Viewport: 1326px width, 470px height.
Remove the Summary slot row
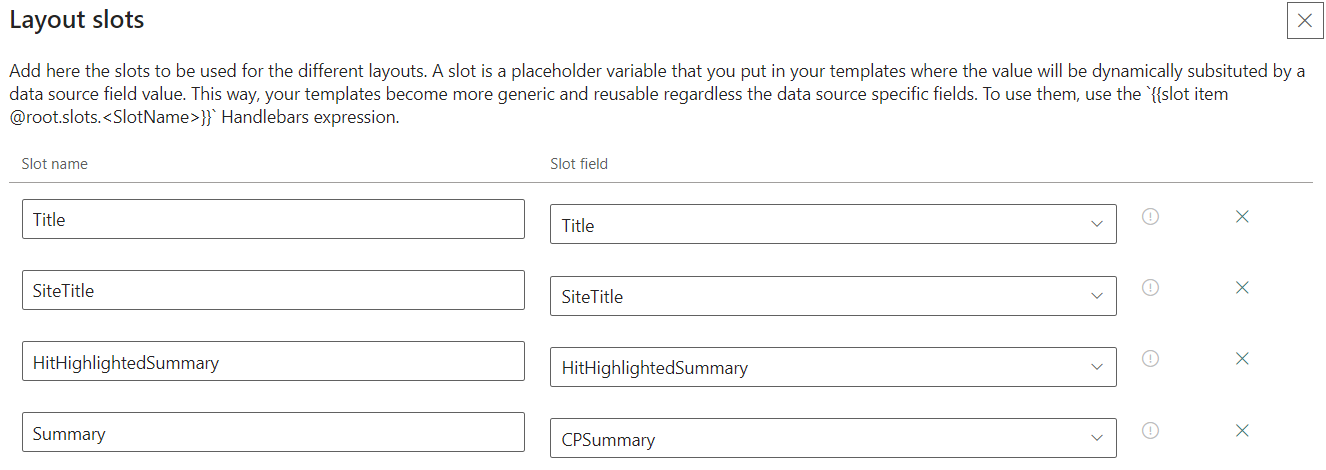(1242, 430)
